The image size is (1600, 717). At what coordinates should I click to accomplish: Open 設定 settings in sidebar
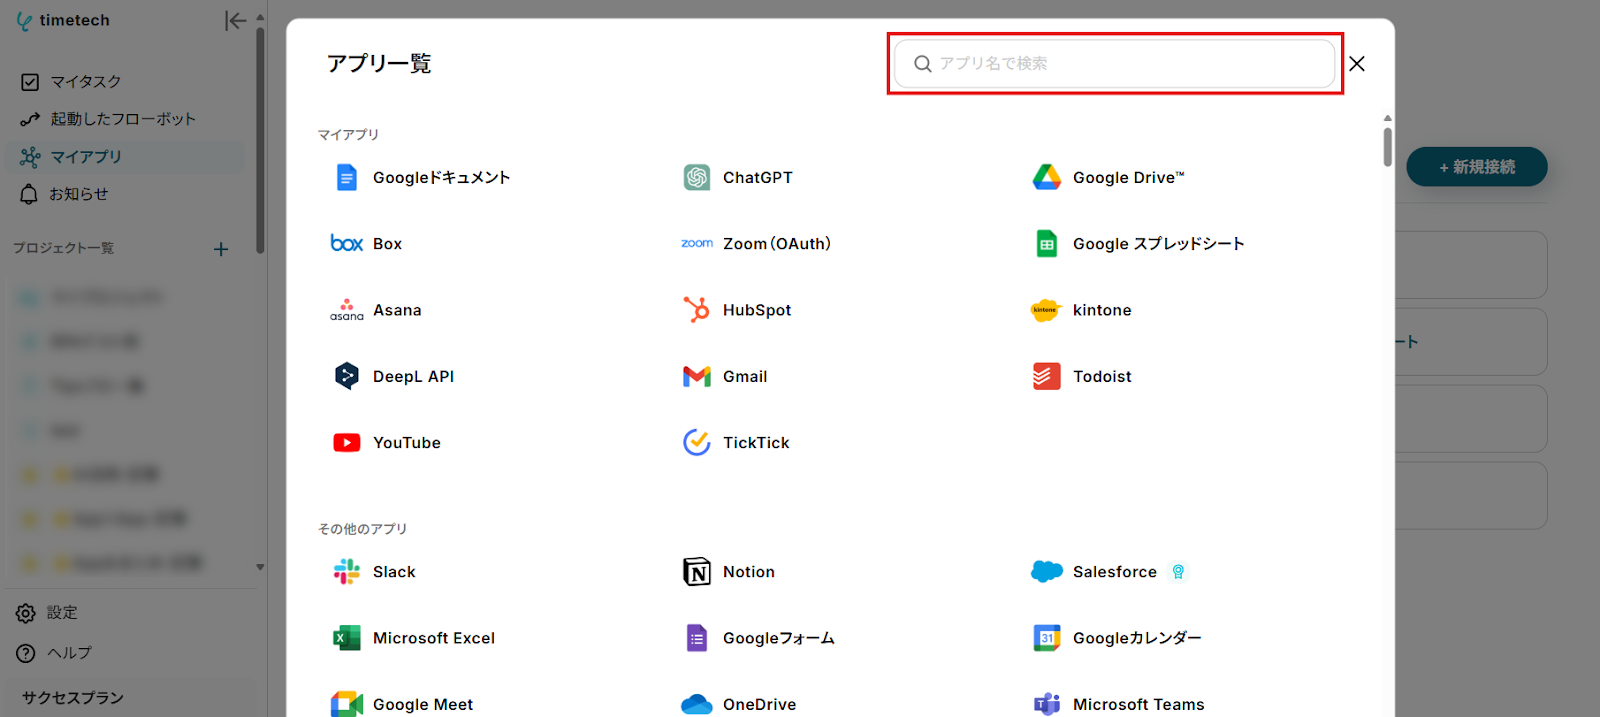(61, 613)
